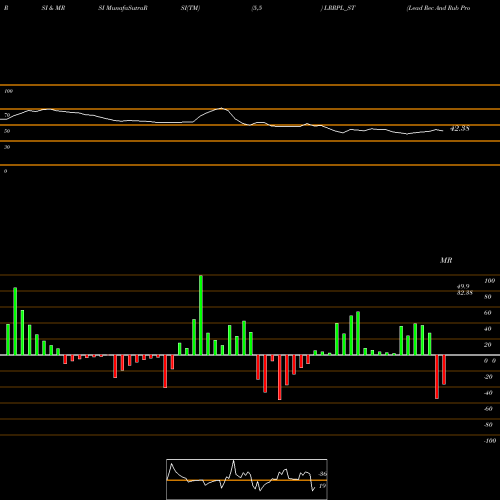Click the 36 value in mini chart

pyautogui.click(x=323, y=474)
